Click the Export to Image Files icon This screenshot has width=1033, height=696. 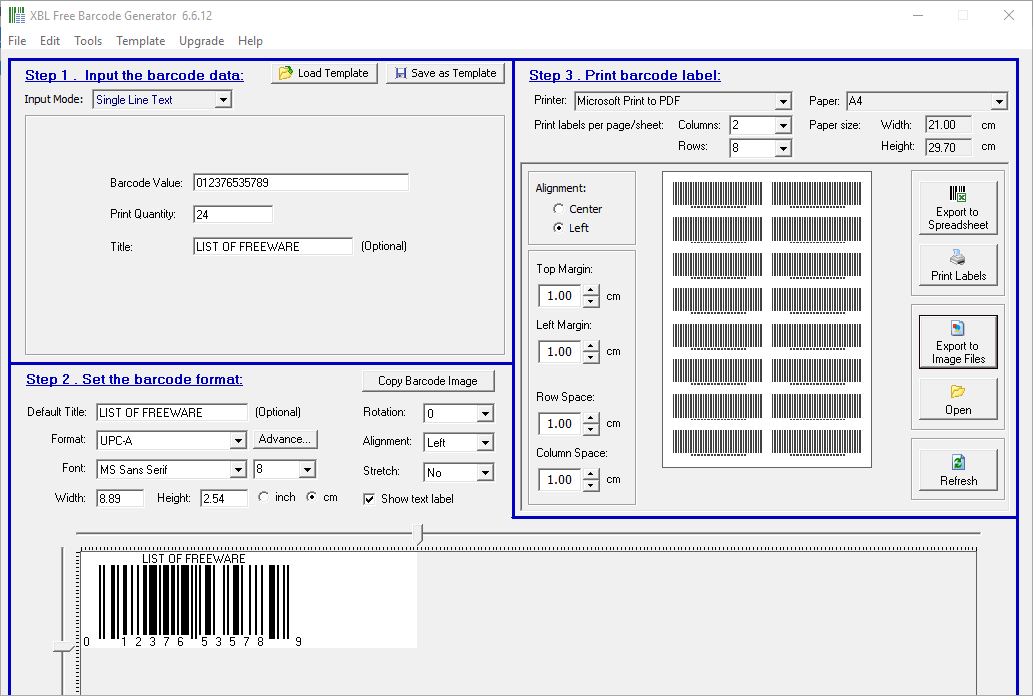(x=958, y=328)
